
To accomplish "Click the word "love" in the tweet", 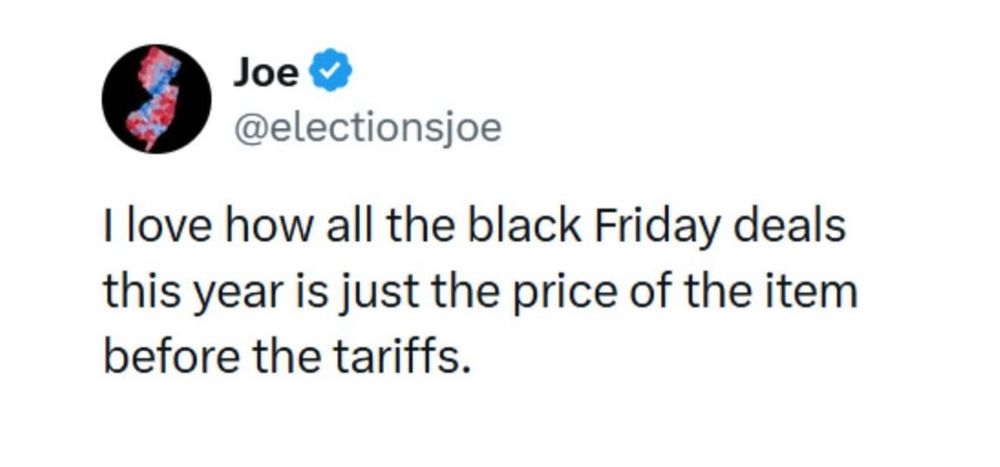I will pos(169,225).
